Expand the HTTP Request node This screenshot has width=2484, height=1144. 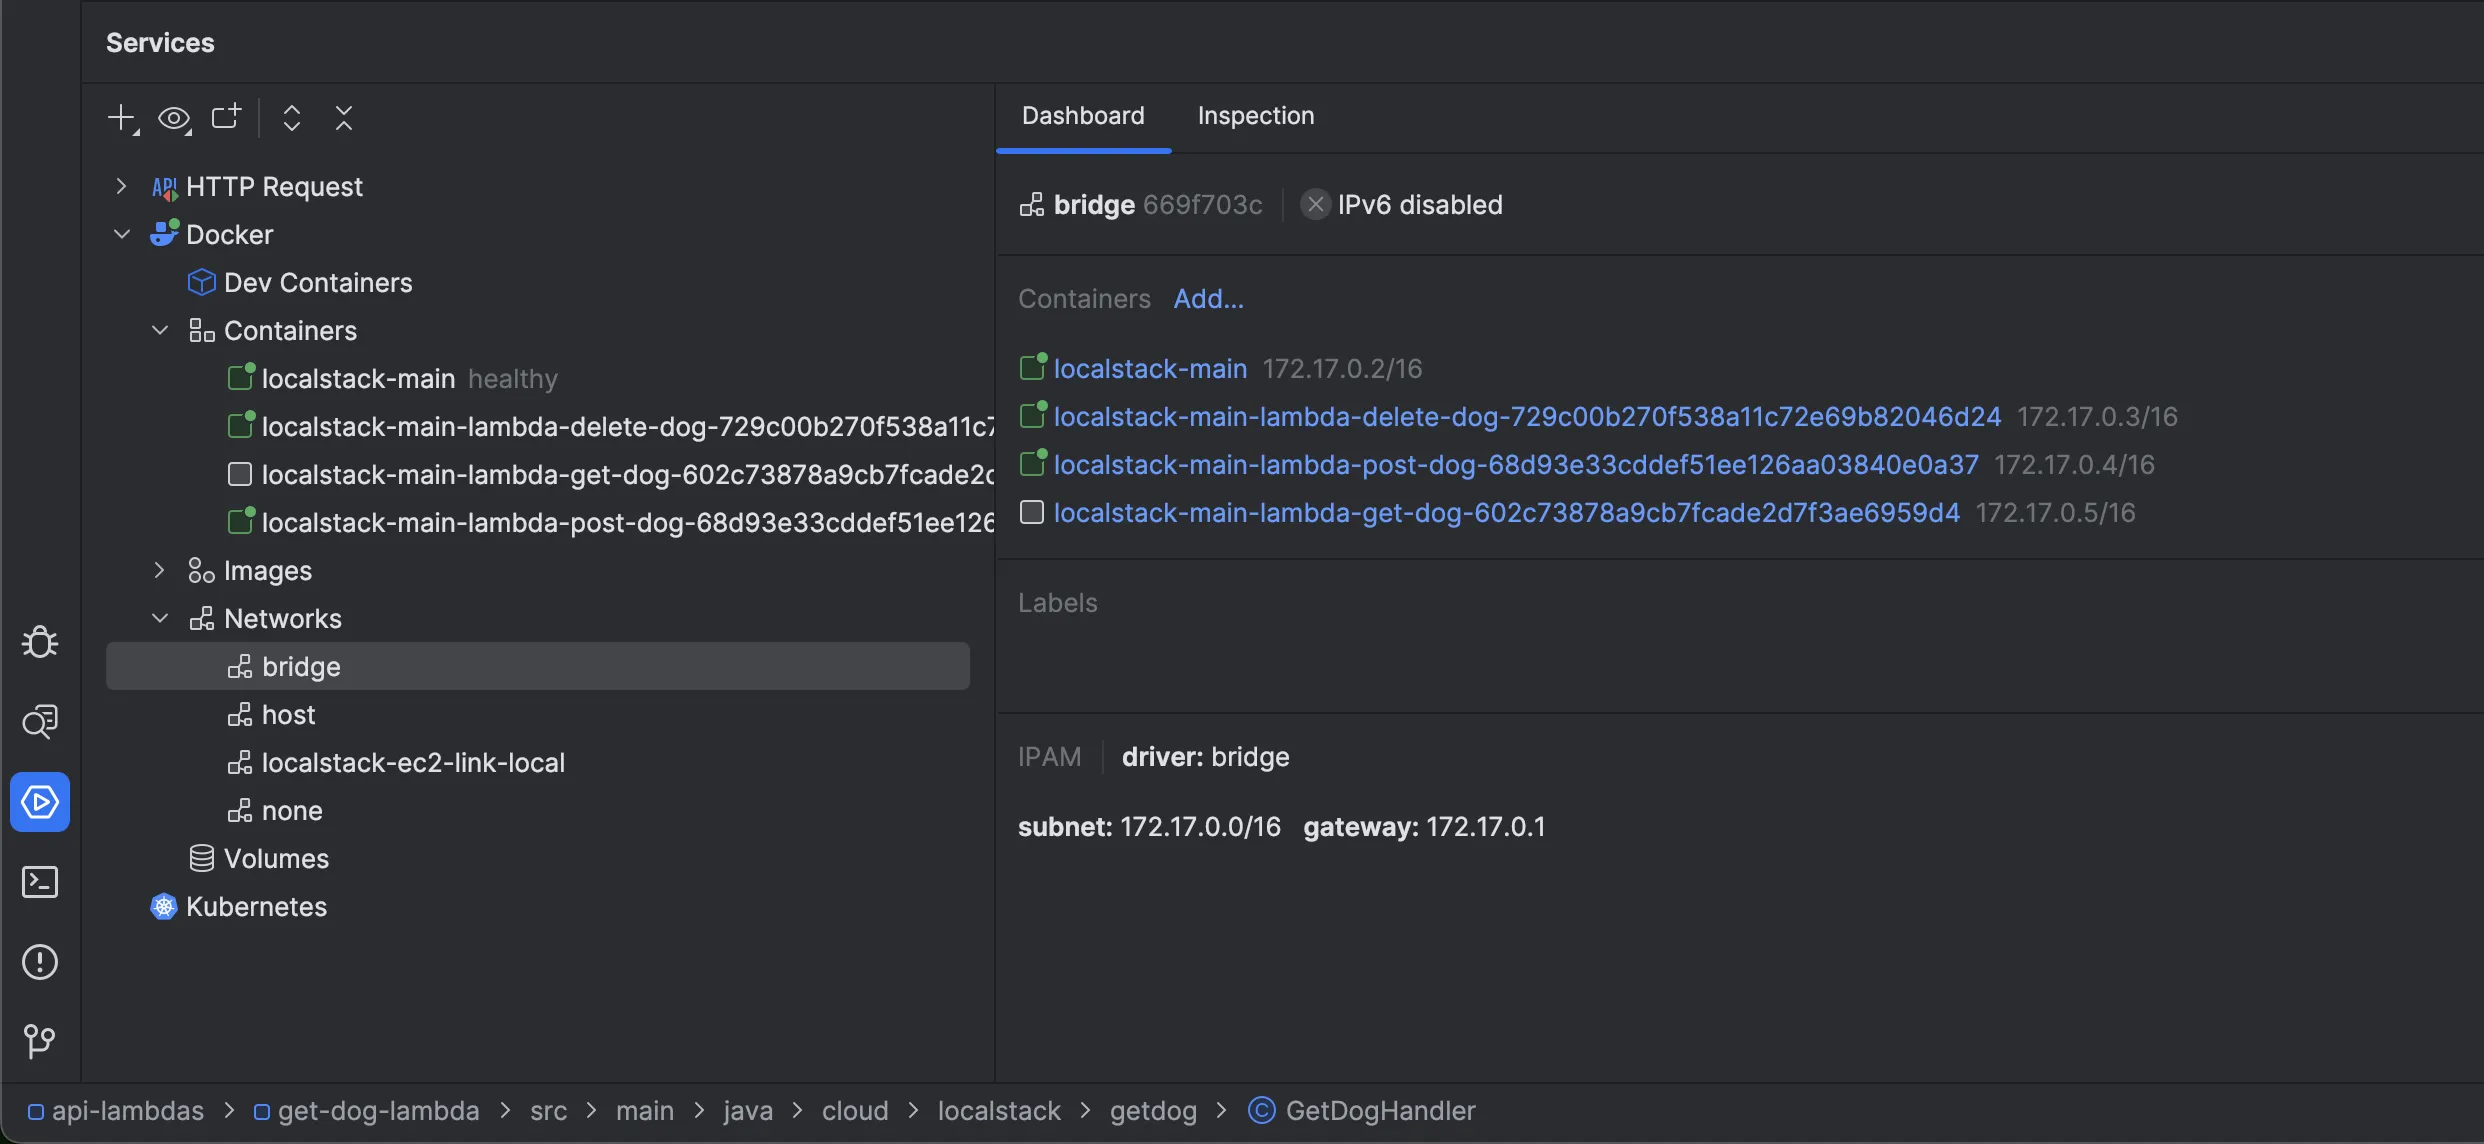(x=121, y=186)
